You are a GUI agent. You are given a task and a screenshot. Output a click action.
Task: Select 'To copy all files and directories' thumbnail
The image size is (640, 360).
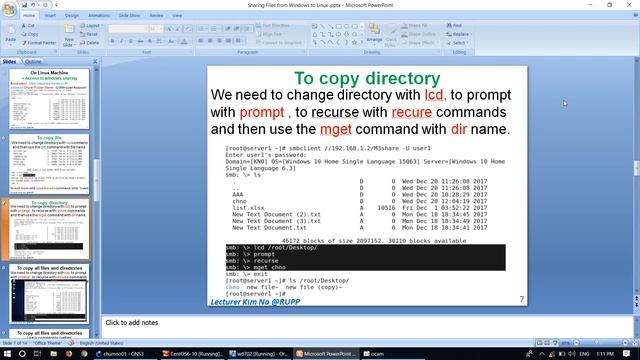pos(49,294)
